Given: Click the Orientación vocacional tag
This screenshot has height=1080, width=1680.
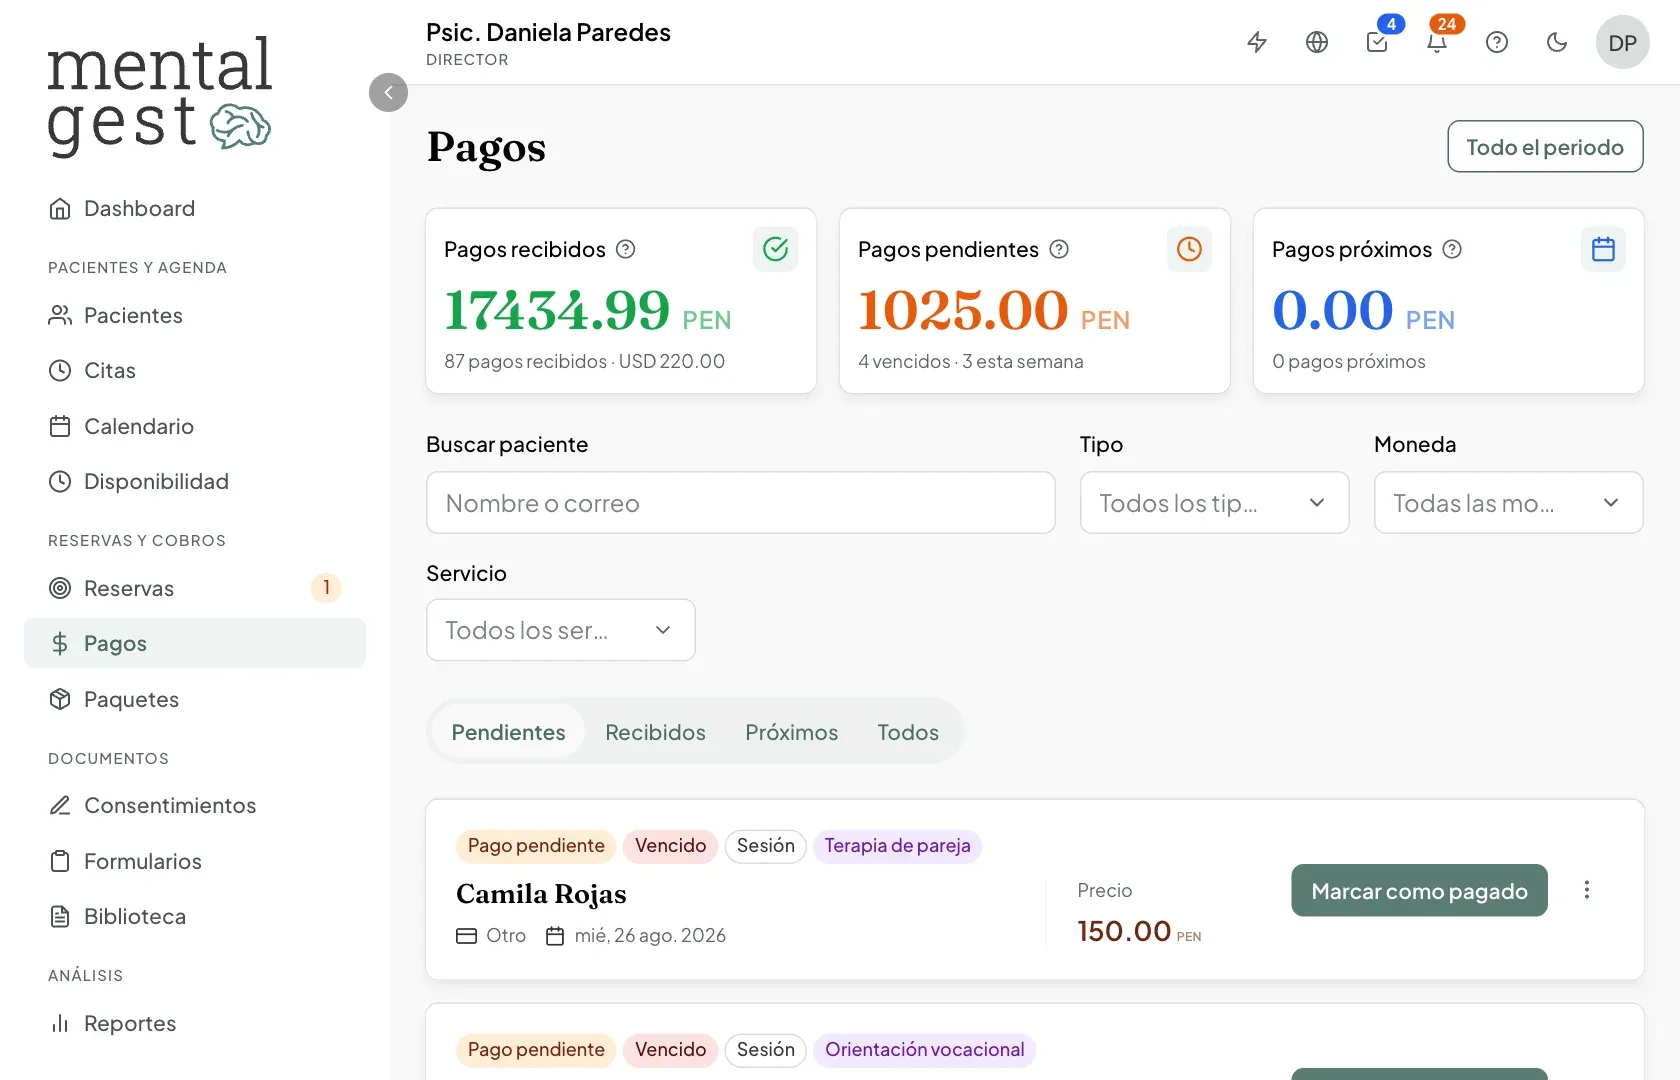Looking at the screenshot, I should point(924,1050).
